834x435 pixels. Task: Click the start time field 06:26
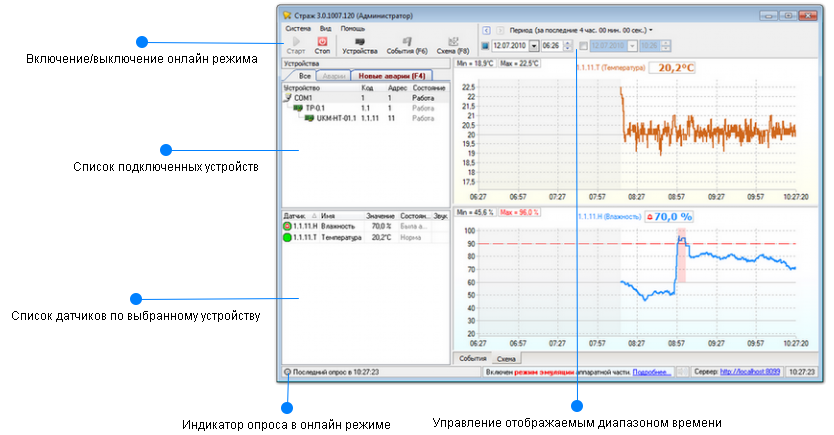pos(552,46)
